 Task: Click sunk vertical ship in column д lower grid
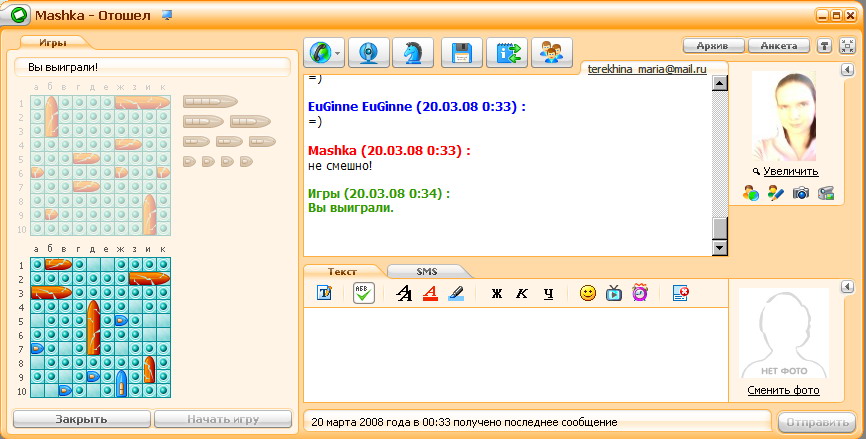[93, 327]
